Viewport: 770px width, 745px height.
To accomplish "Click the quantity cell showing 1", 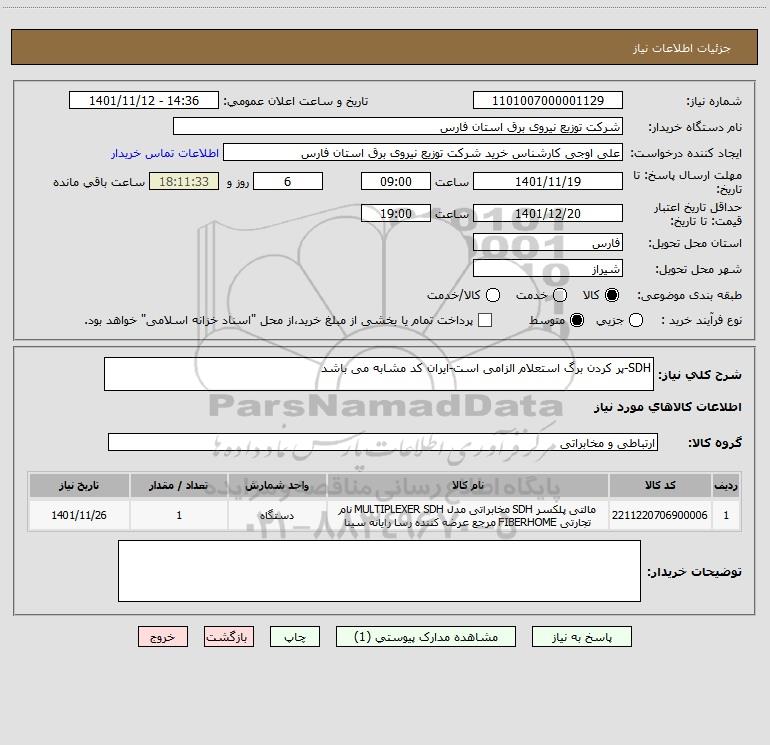I will click(x=179, y=515).
